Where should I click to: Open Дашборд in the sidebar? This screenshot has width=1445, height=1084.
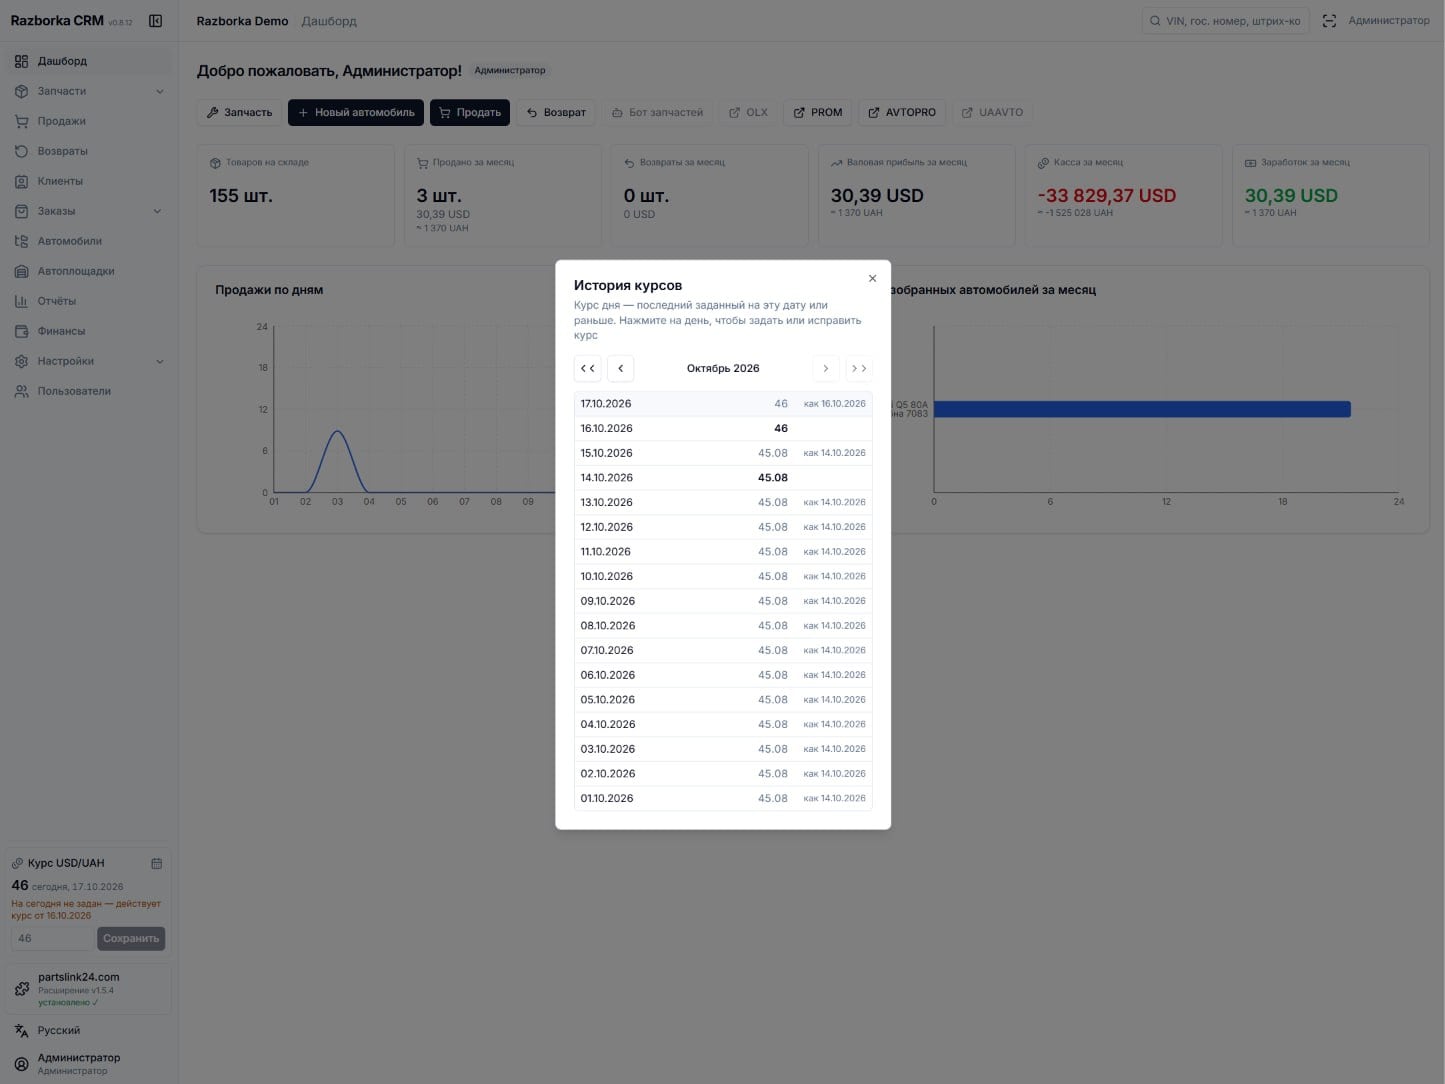pyautogui.click(x=88, y=61)
